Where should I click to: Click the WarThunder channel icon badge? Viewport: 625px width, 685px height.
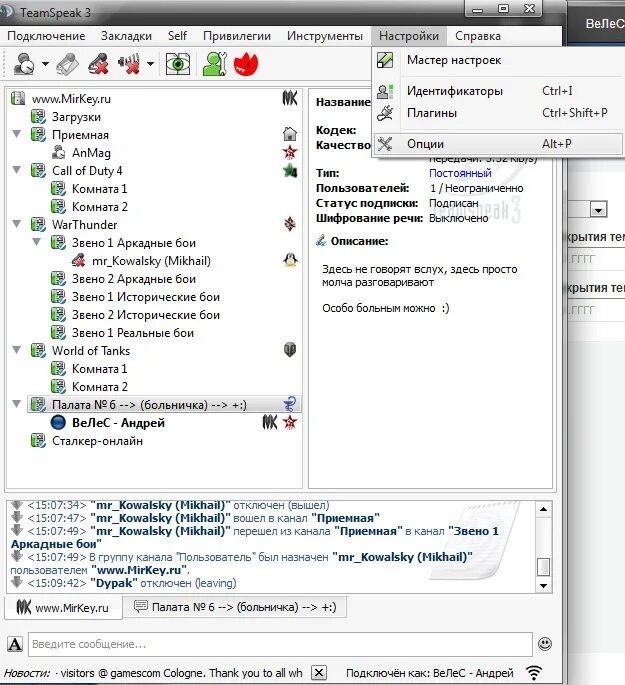pos(290,224)
